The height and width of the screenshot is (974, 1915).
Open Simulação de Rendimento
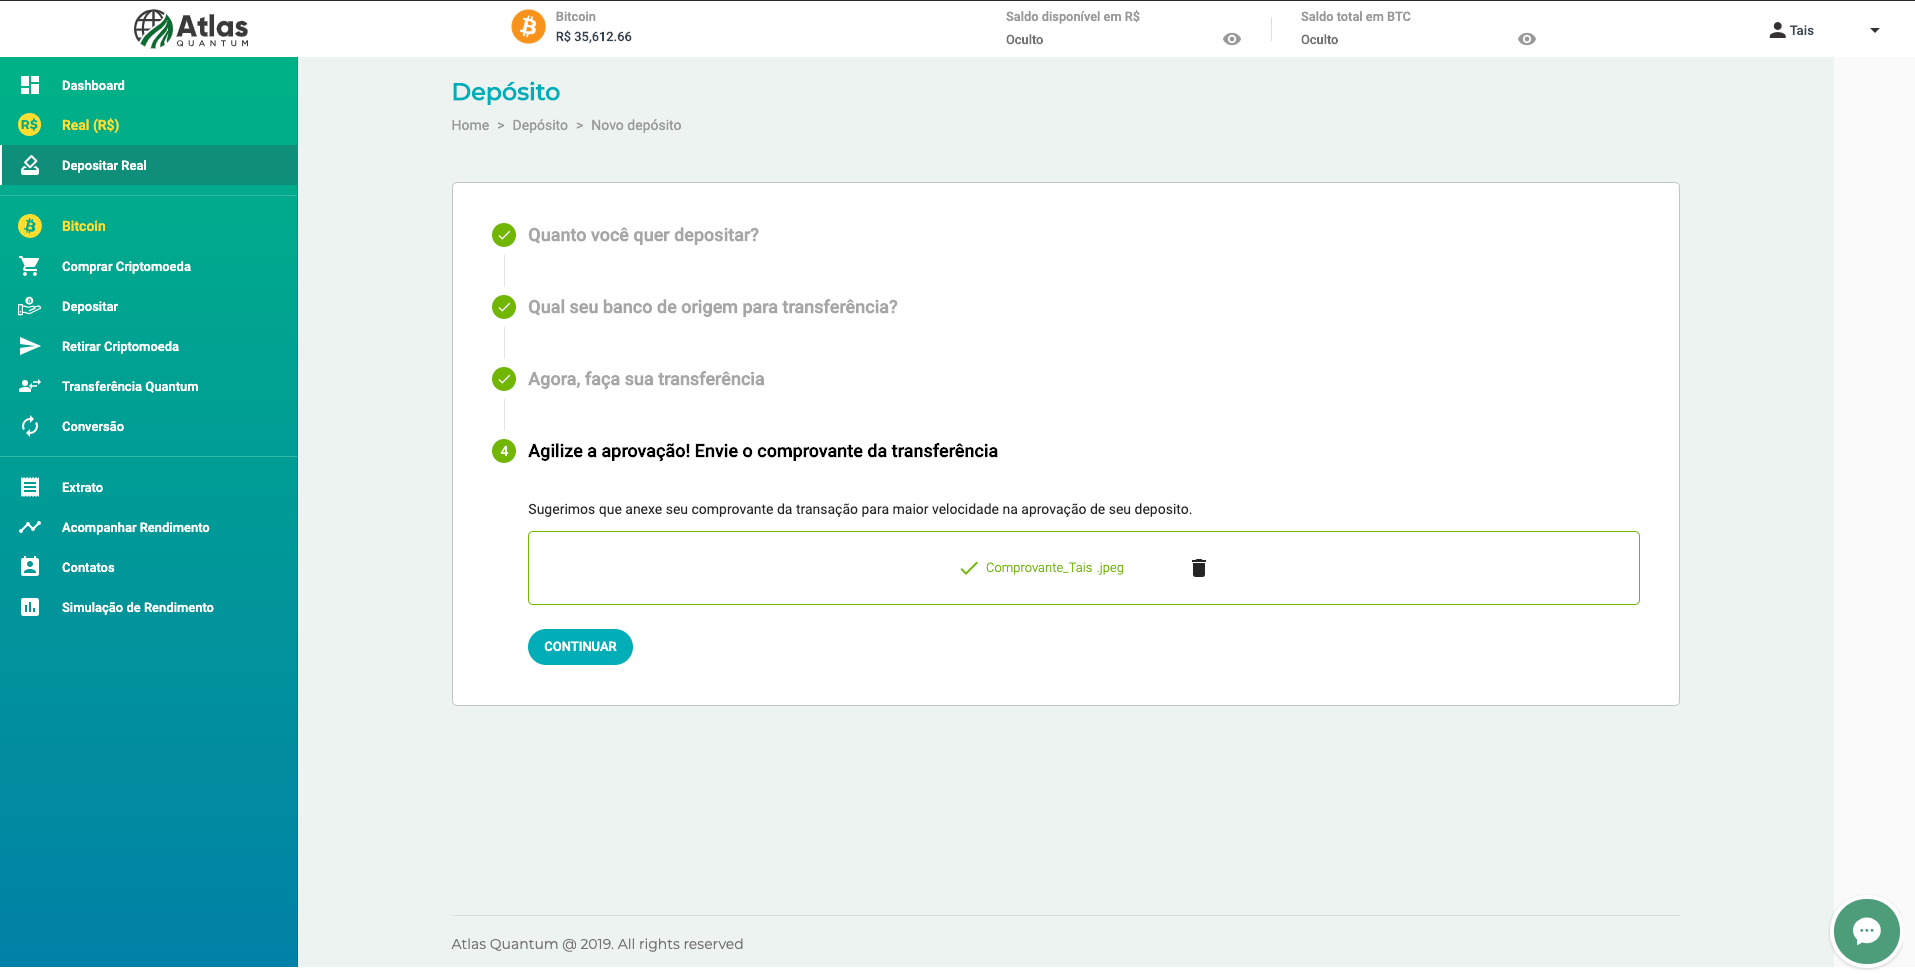click(138, 607)
